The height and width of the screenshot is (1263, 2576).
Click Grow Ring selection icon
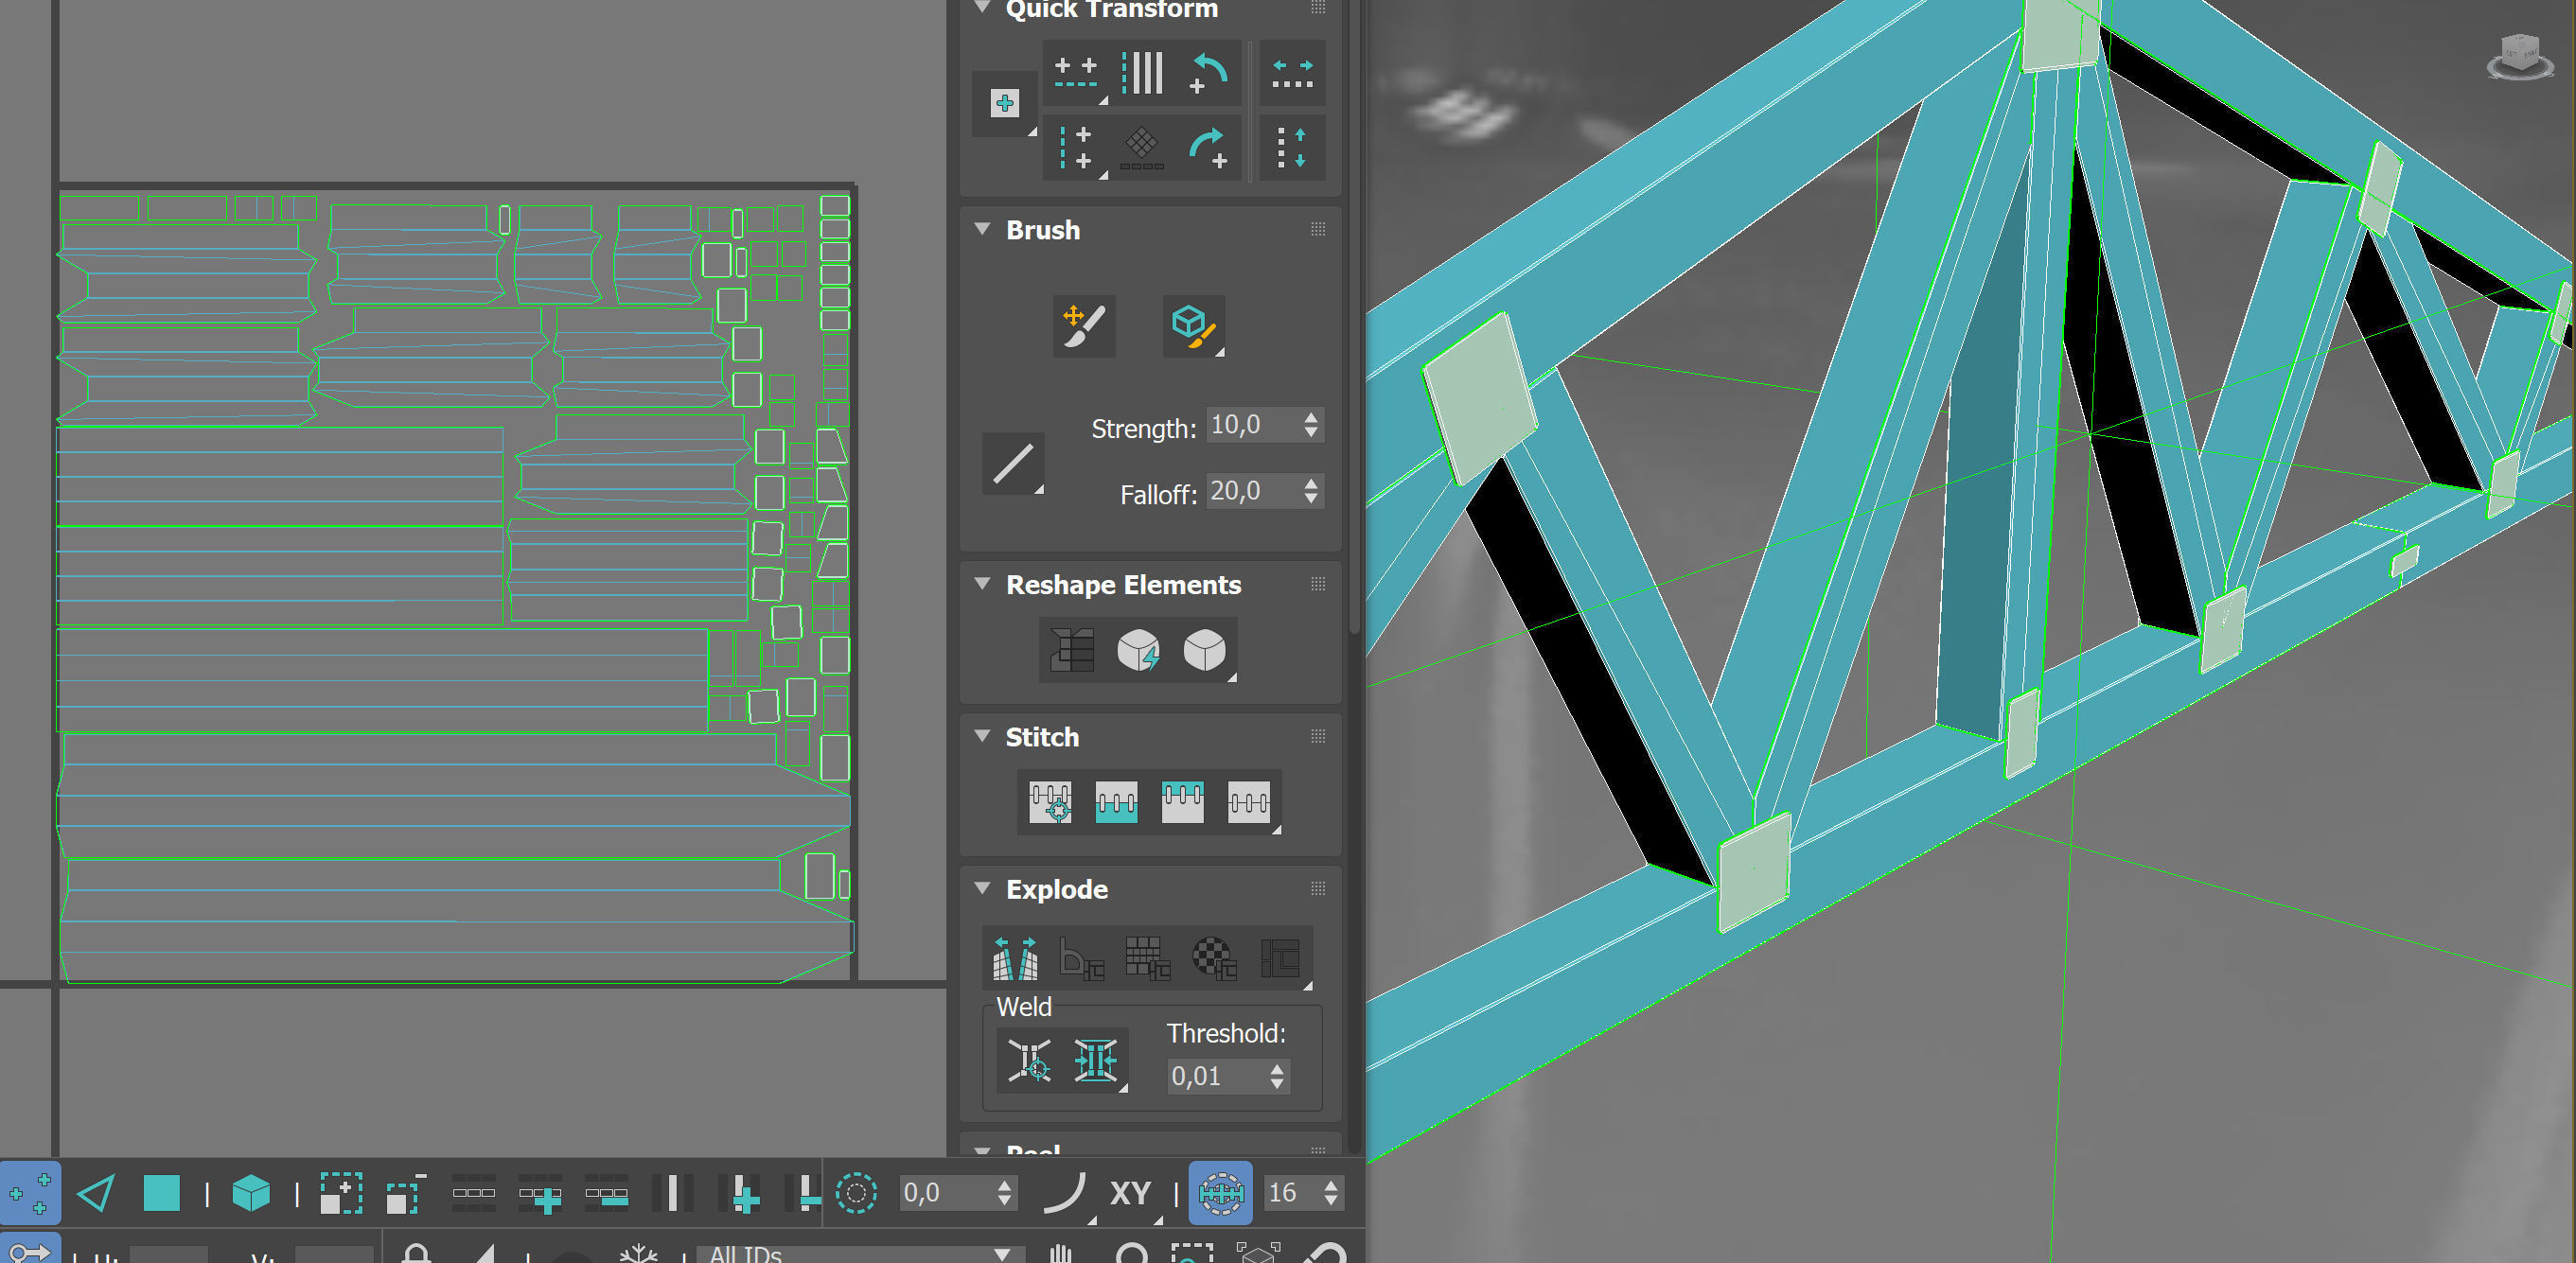pyautogui.click(x=741, y=1193)
